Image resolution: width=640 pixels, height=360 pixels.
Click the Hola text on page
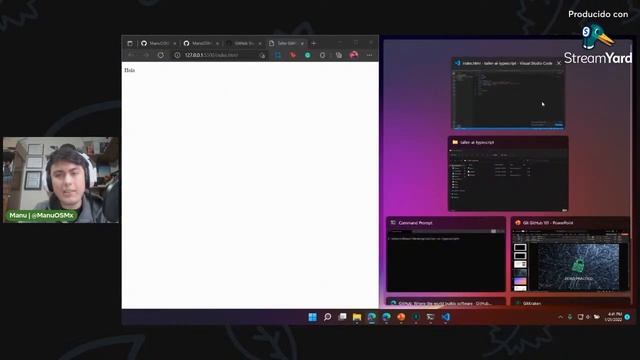point(129,70)
